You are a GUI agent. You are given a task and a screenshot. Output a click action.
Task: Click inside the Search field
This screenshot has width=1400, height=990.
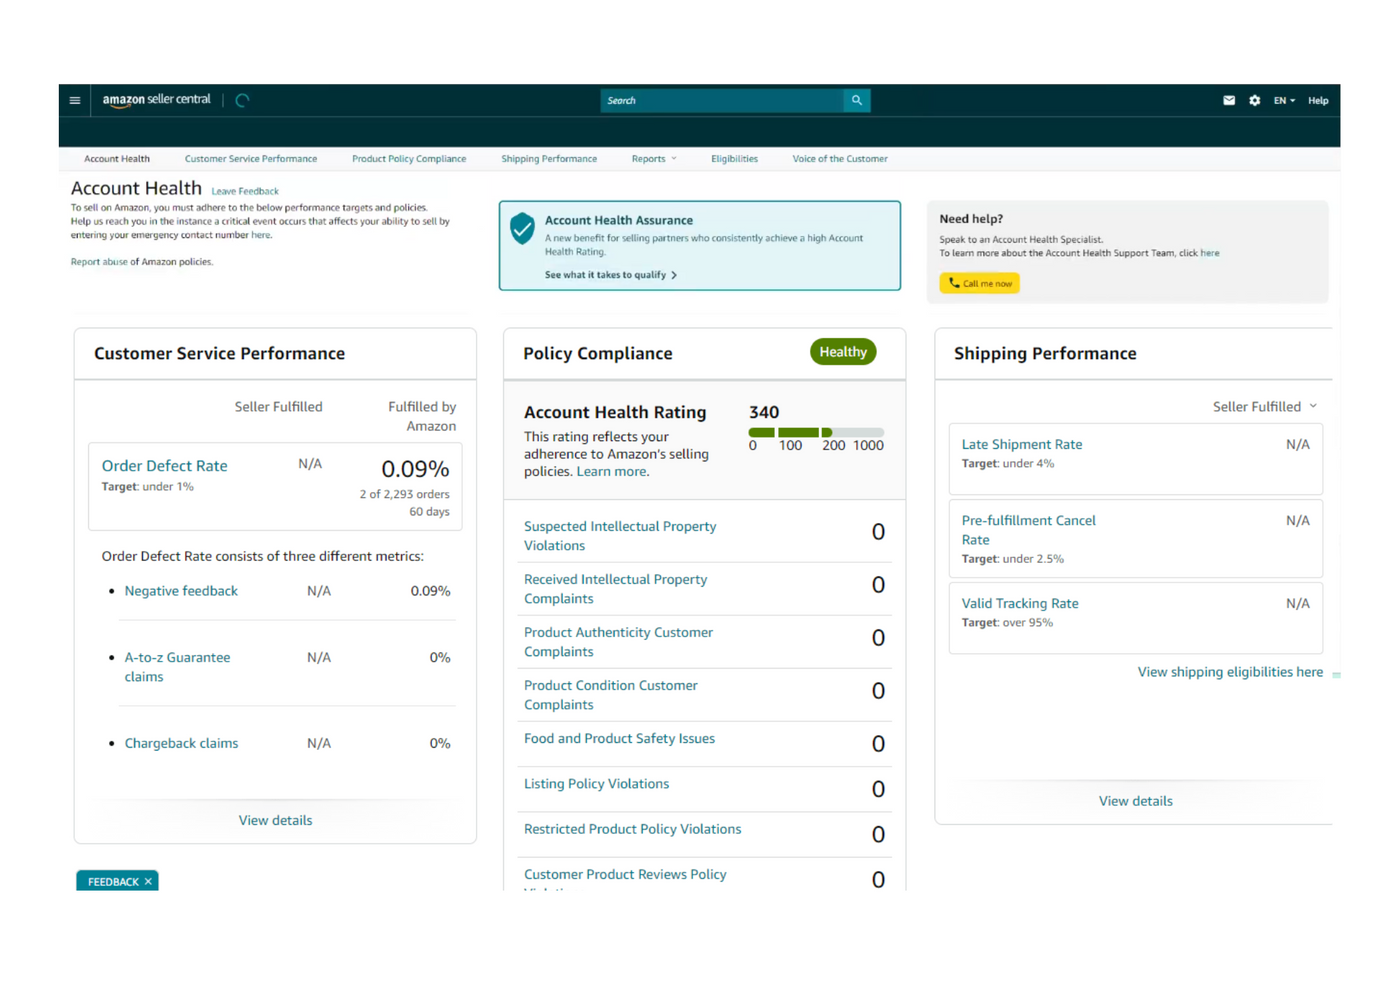coord(722,100)
